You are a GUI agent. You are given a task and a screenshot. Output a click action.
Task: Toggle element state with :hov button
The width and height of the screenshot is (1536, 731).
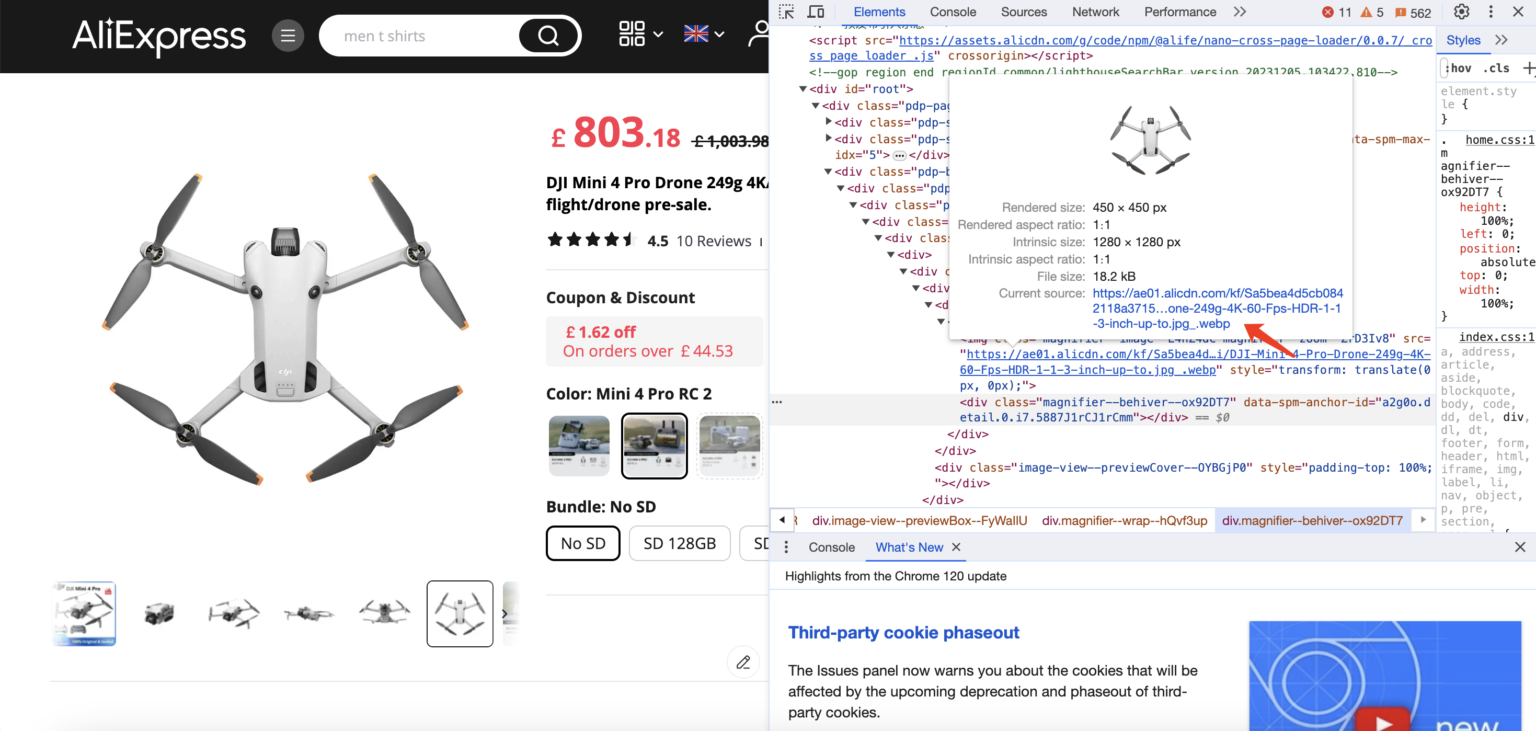[1456, 67]
